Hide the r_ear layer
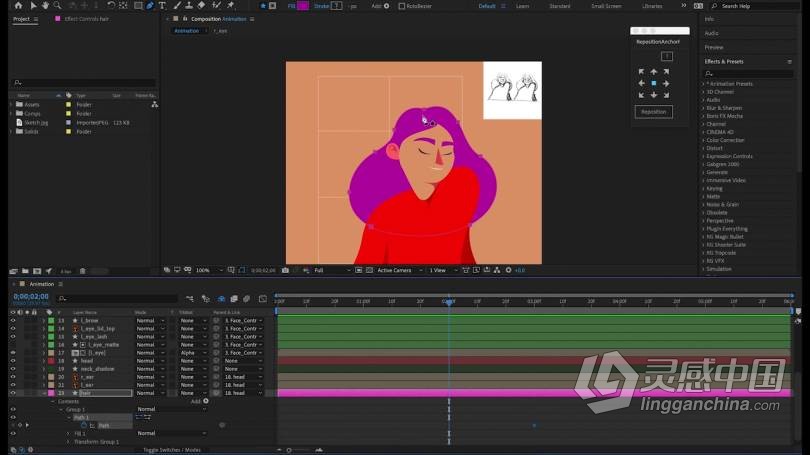The image size is (810, 455). pyautogui.click(x=13, y=377)
